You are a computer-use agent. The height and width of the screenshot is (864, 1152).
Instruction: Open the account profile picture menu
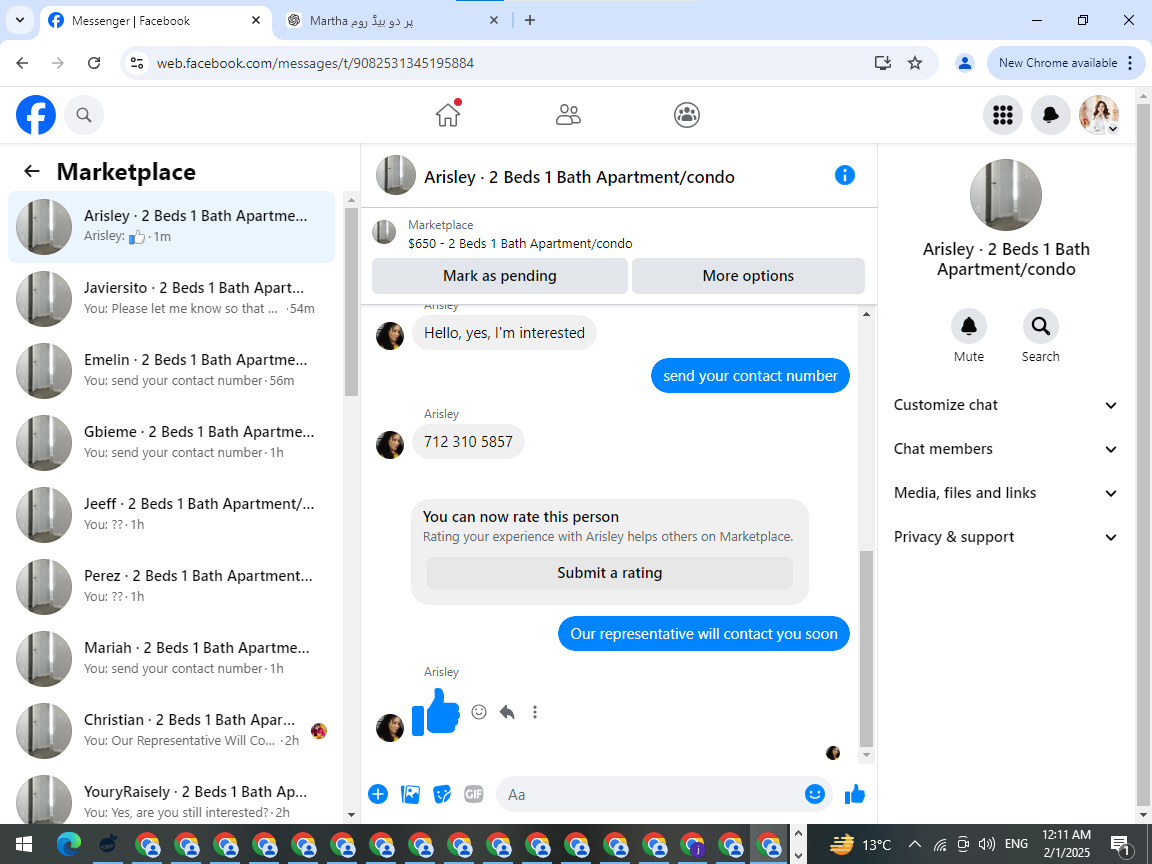pyautogui.click(x=1098, y=115)
